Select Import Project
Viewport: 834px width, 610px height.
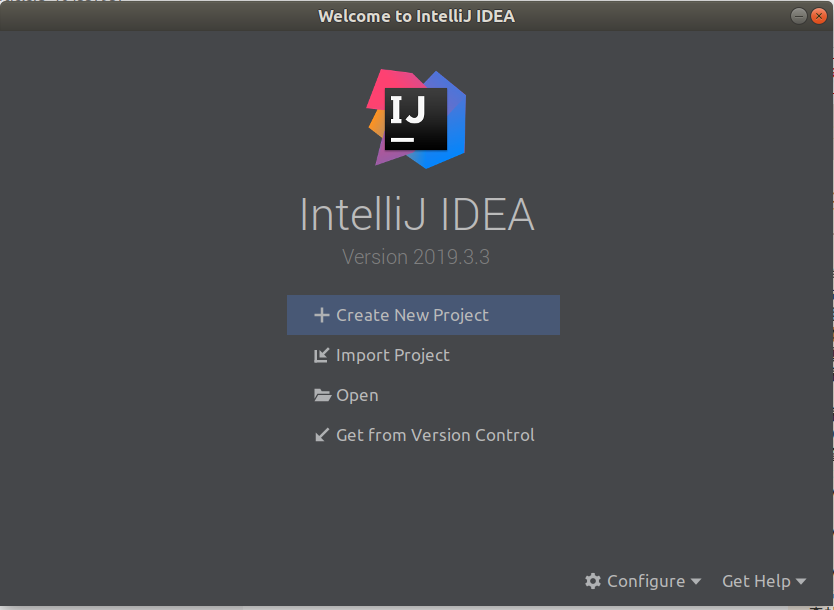[x=392, y=355]
